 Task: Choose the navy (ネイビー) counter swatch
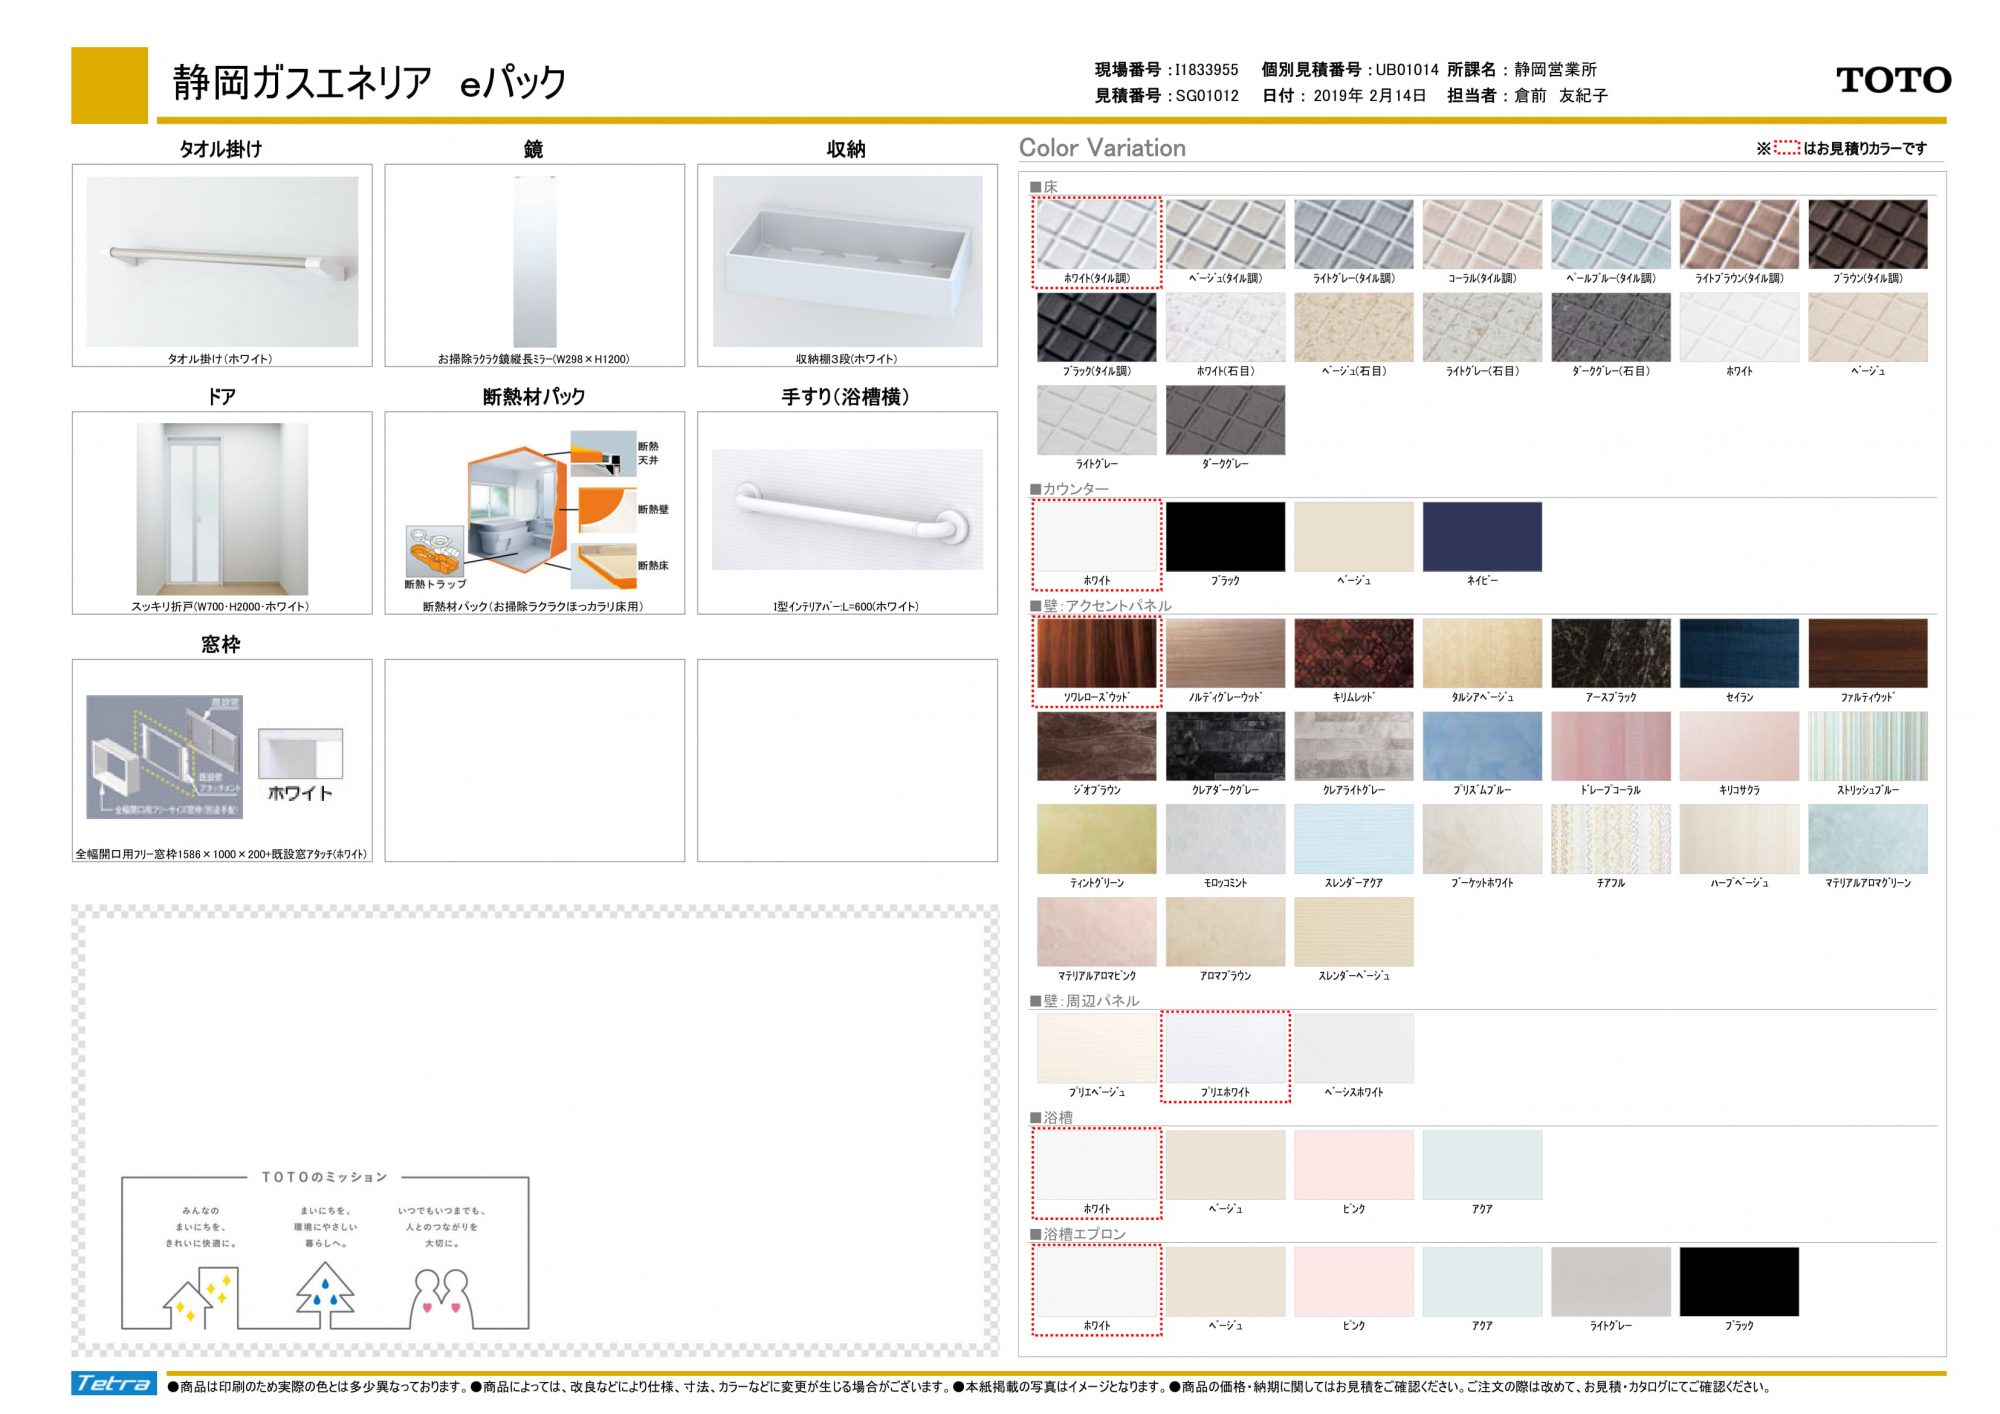pyautogui.click(x=1482, y=537)
